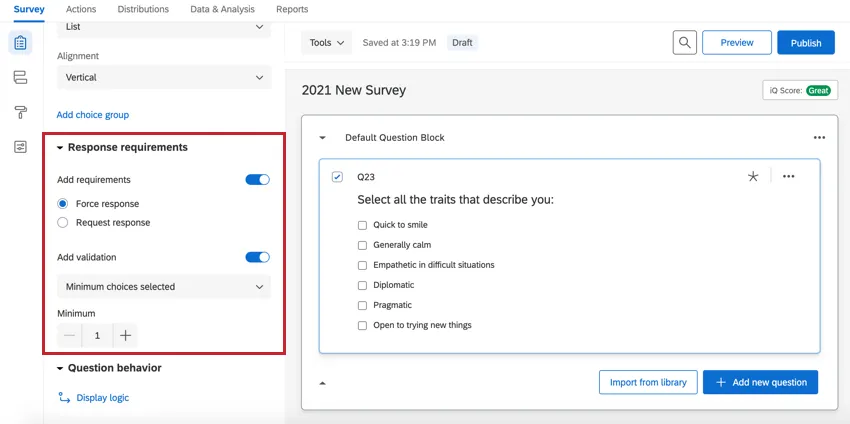Viewport: 850px width, 424px height.
Task: Toggle the Add requirements switch
Action: point(257,180)
